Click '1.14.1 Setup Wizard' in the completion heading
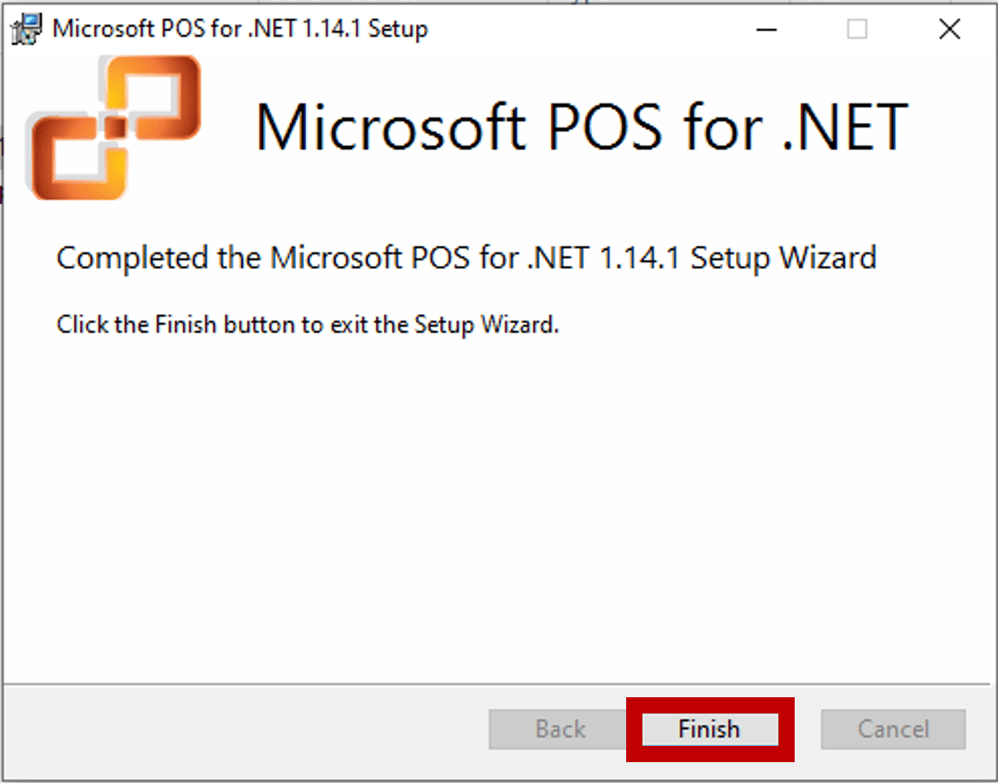The image size is (998, 783). (x=737, y=258)
